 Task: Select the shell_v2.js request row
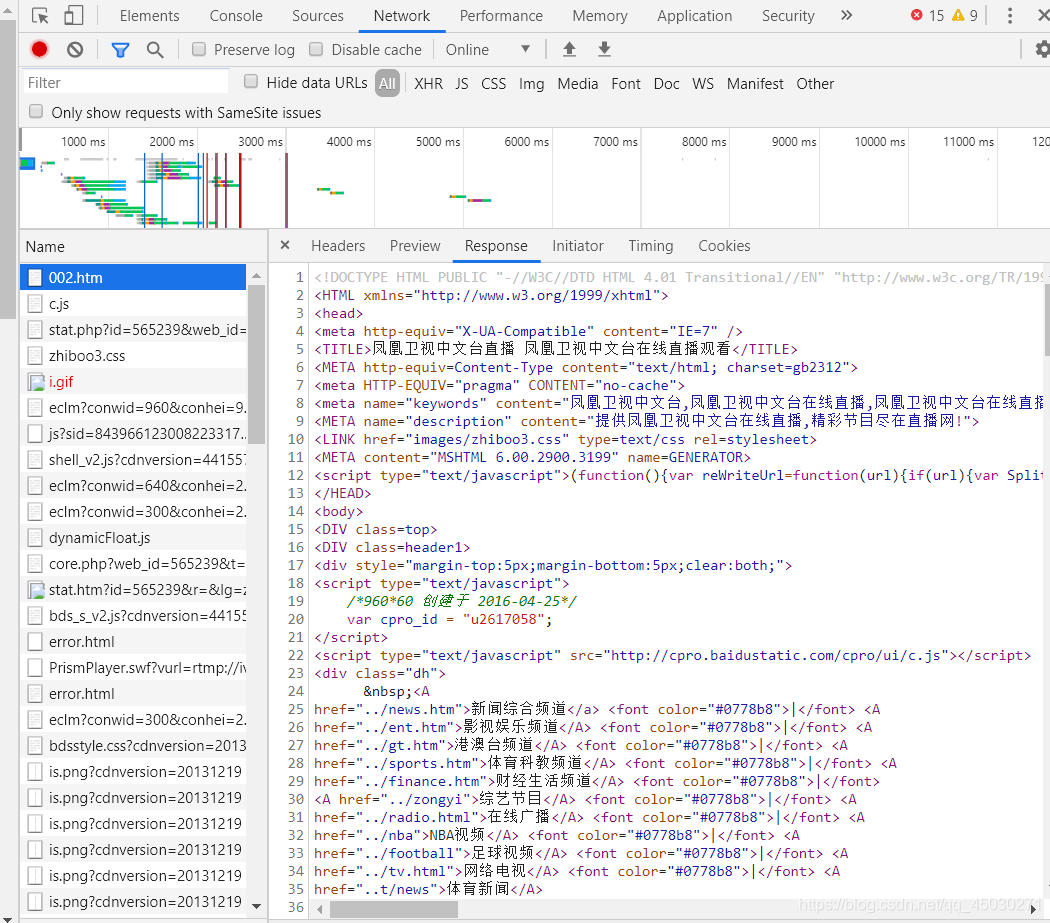[133, 459]
